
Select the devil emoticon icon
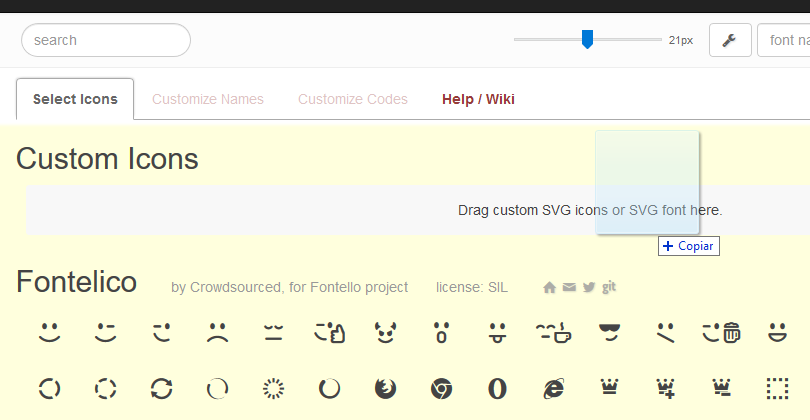point(385,333)
